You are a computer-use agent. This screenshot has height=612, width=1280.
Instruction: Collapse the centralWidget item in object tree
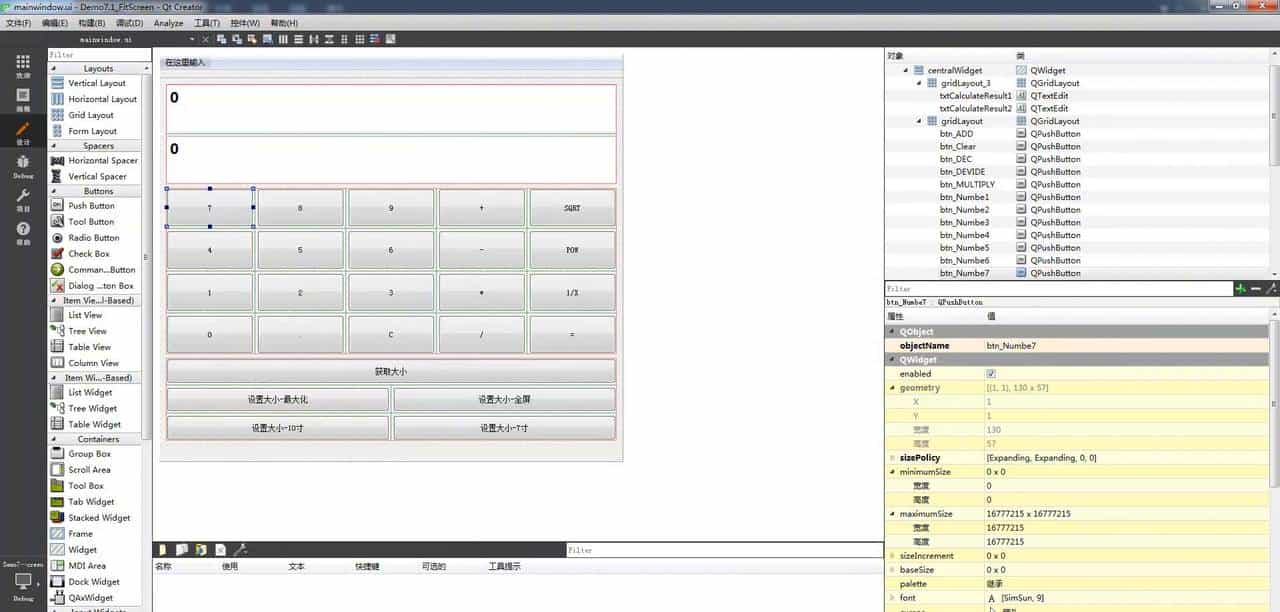click(906, 70)
